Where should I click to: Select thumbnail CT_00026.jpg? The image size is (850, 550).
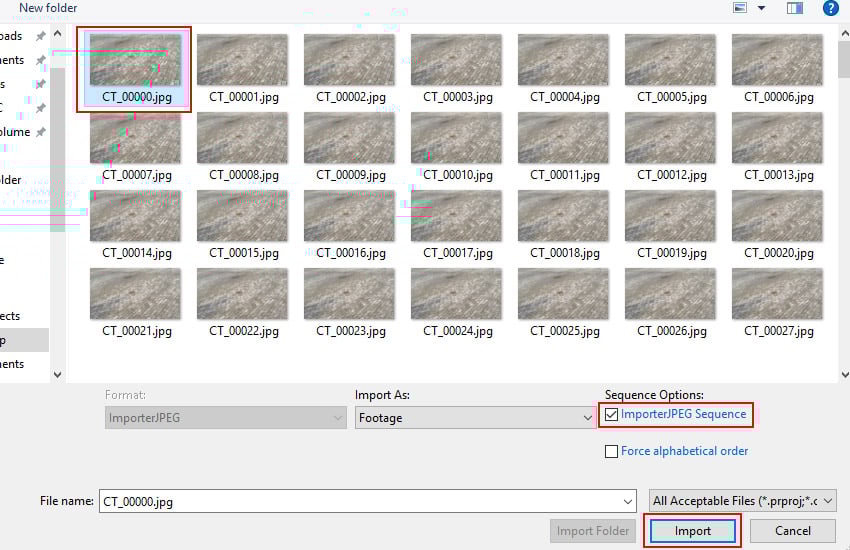point(670,294)
